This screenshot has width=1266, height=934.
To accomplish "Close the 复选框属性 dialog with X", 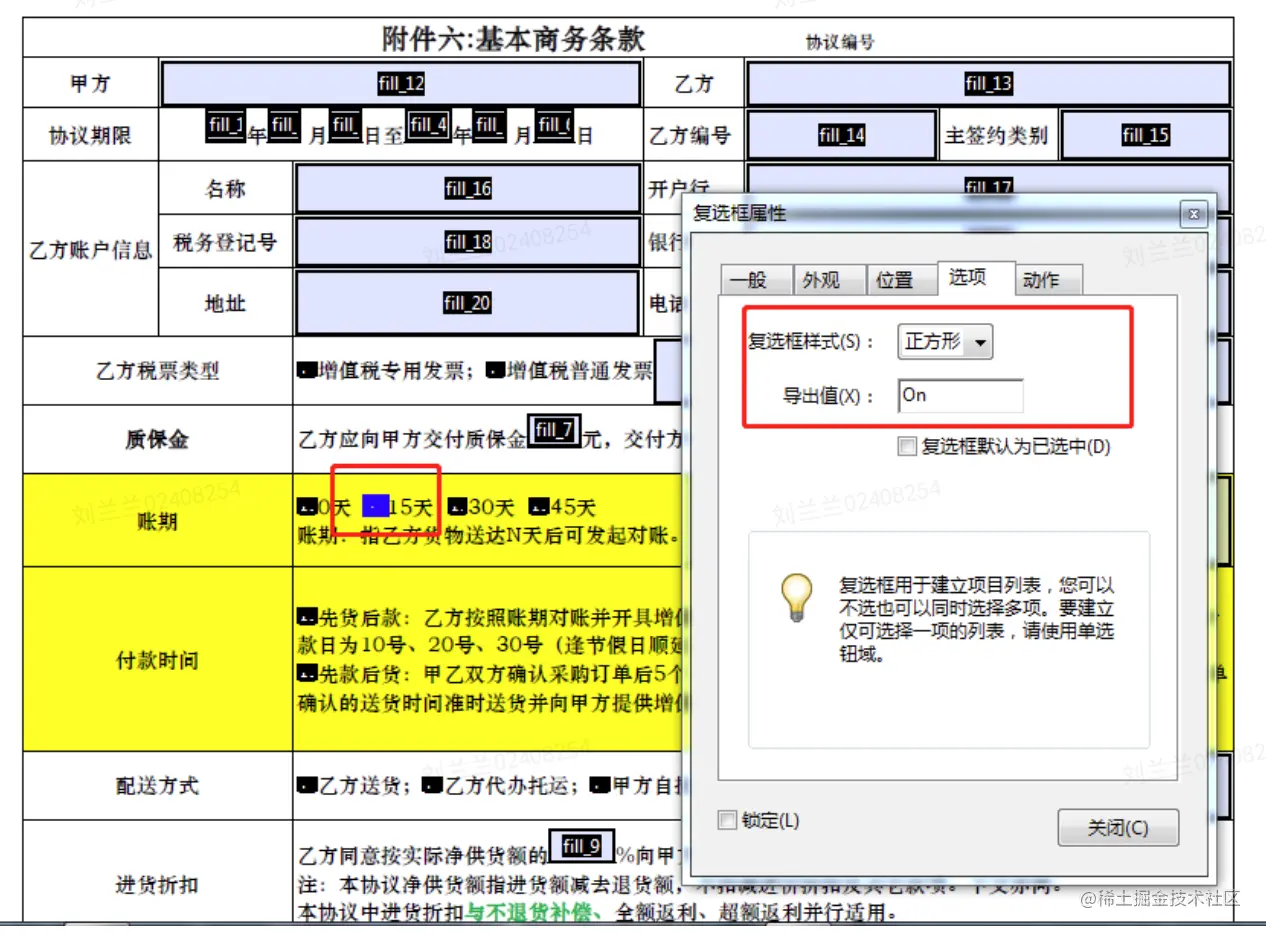I will click(1193, 213).
